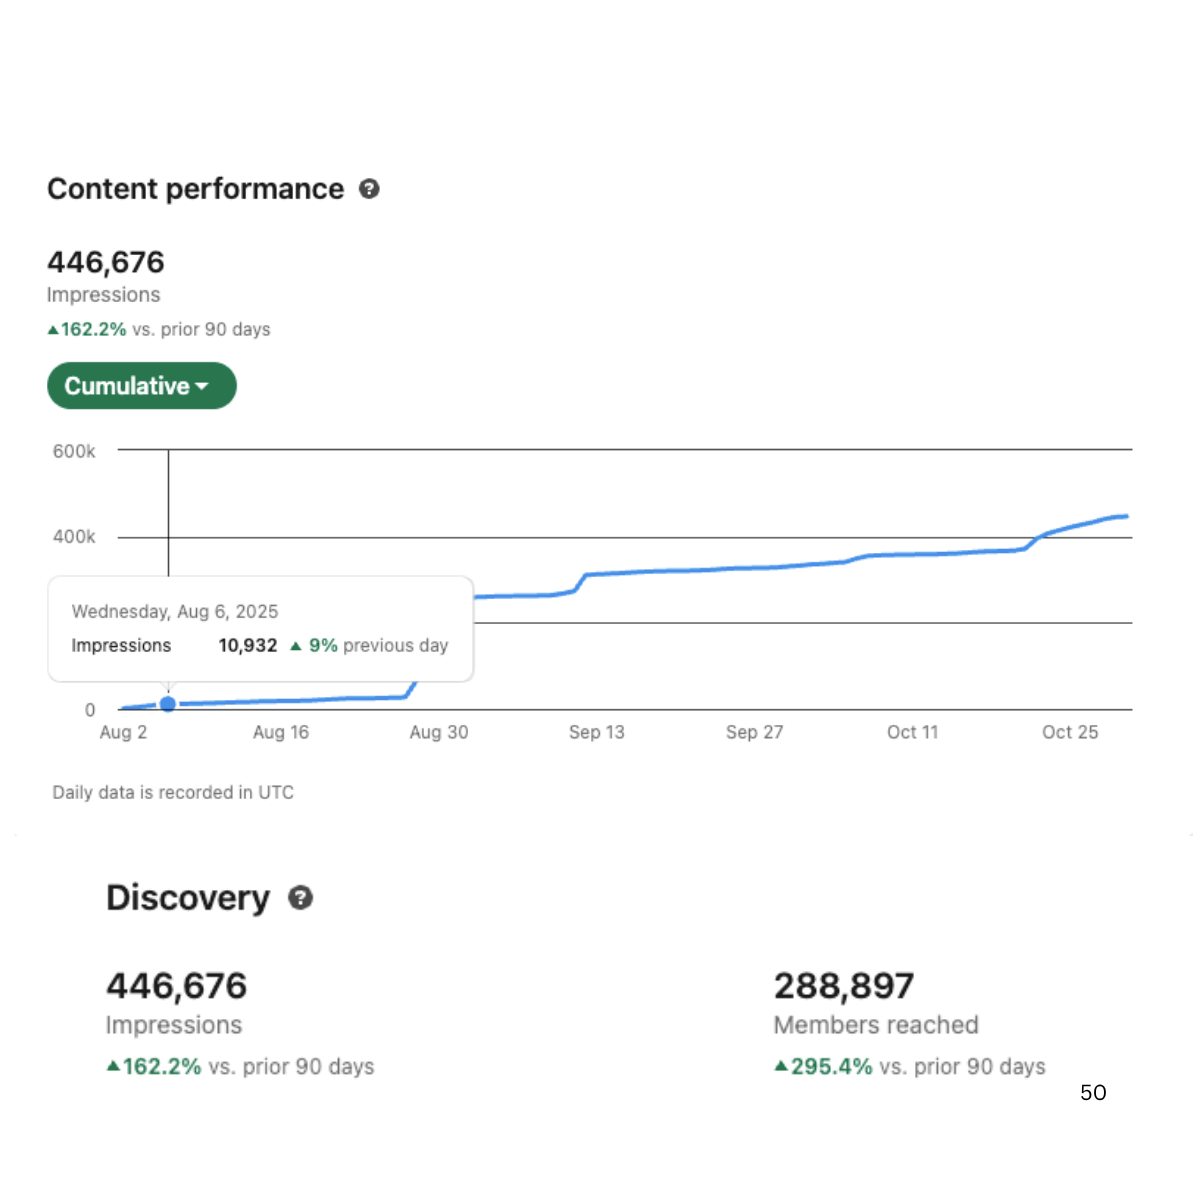Click the 10,932 impressions value in tooltip

(247, 646)
